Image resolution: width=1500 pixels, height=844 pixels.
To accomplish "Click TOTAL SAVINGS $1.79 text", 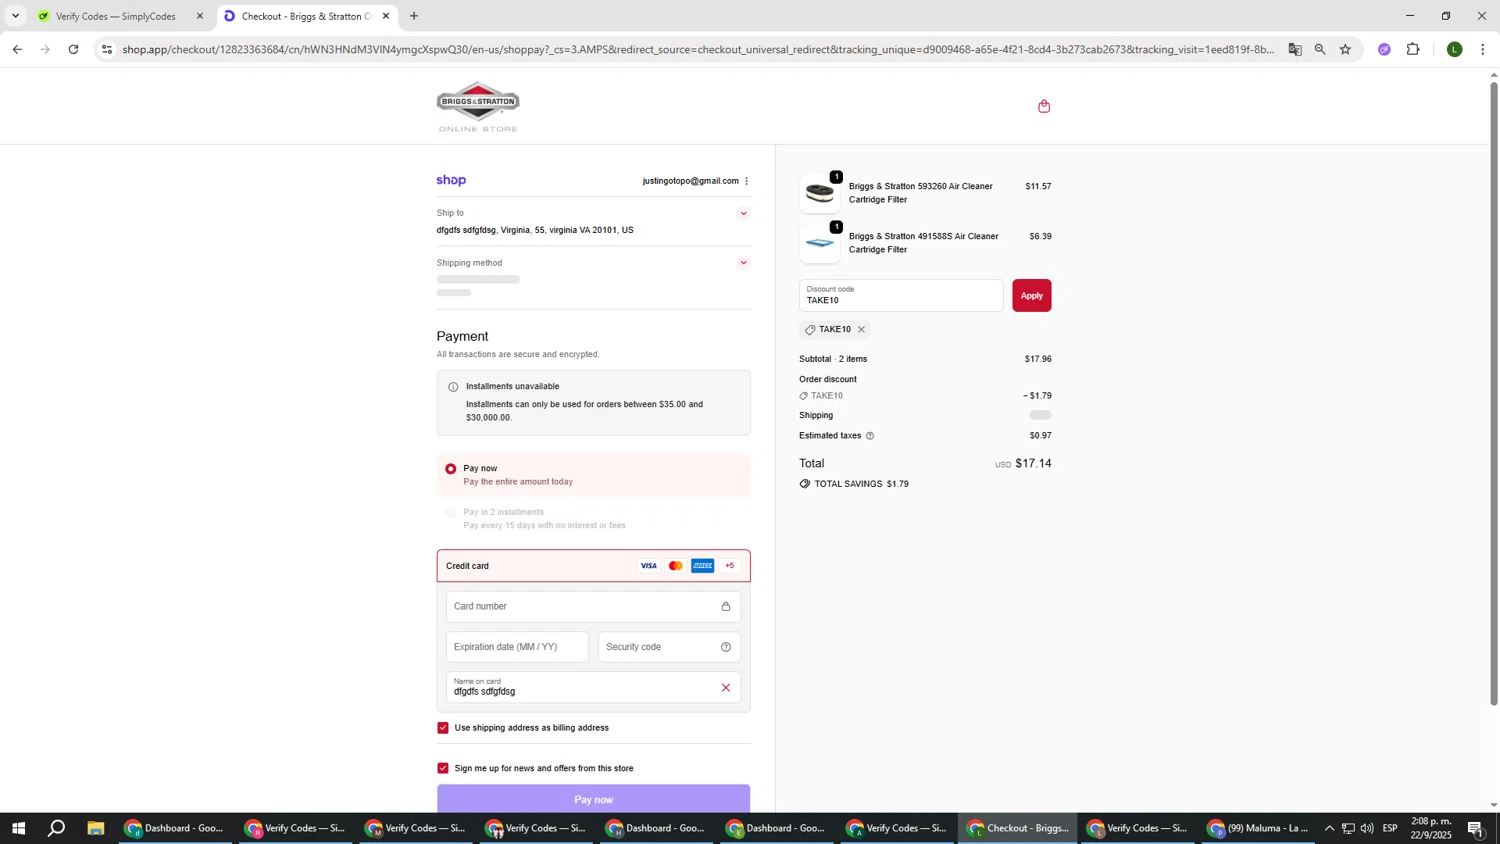I will click(861, 484).
